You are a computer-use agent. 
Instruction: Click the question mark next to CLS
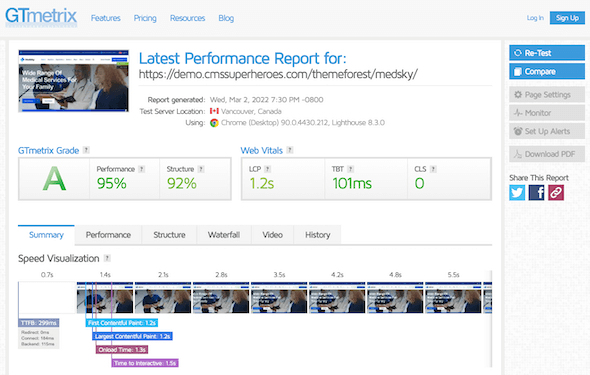pyautogui.click(x=433, y=169)
